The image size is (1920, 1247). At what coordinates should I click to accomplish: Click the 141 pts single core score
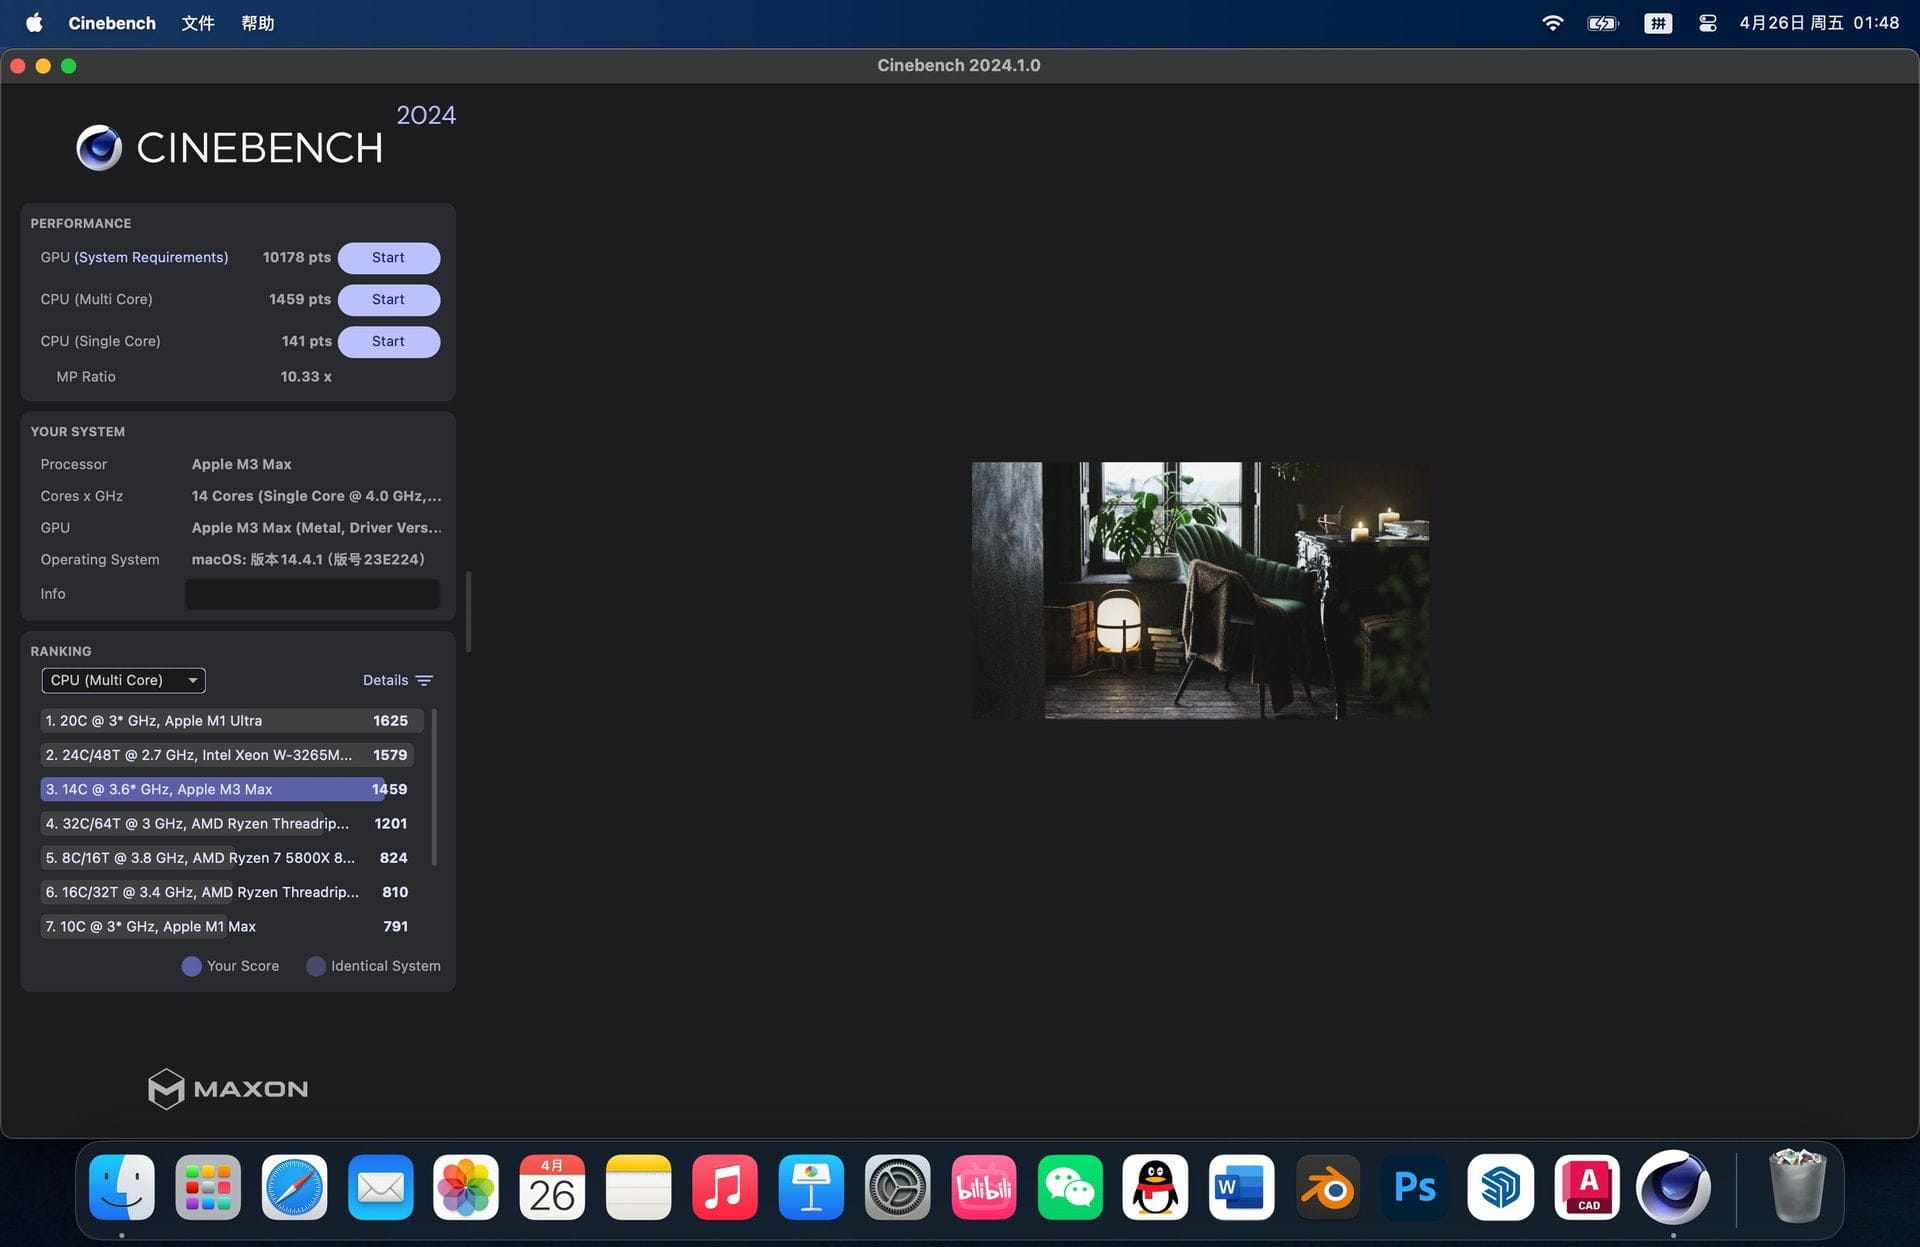tap(306, 341)
